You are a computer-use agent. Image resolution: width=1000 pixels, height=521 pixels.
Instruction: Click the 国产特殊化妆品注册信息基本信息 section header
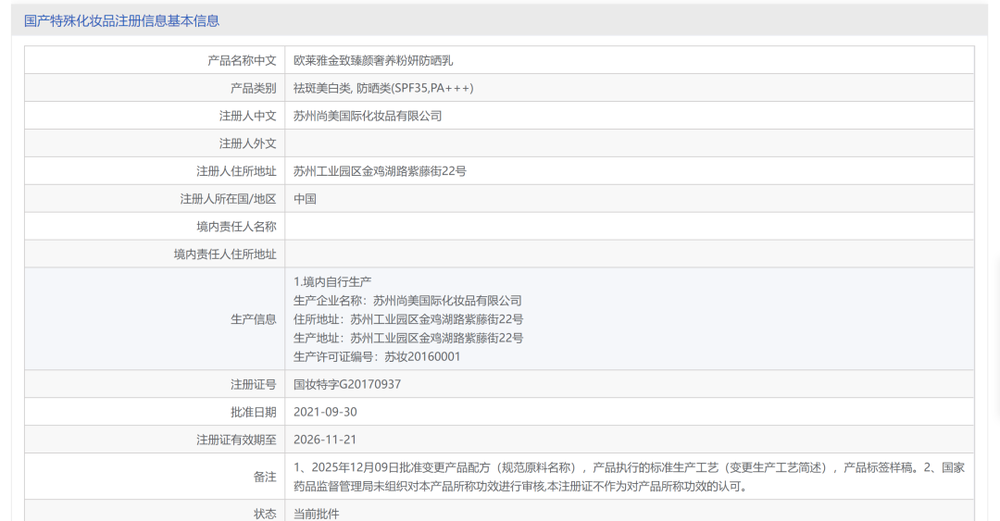click(x=121, y=20)
